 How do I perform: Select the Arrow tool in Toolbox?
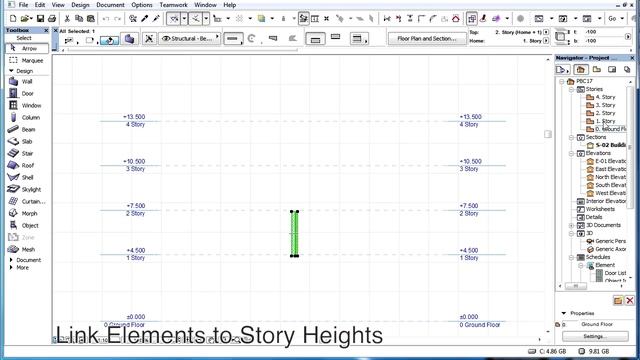coord(27,48)
